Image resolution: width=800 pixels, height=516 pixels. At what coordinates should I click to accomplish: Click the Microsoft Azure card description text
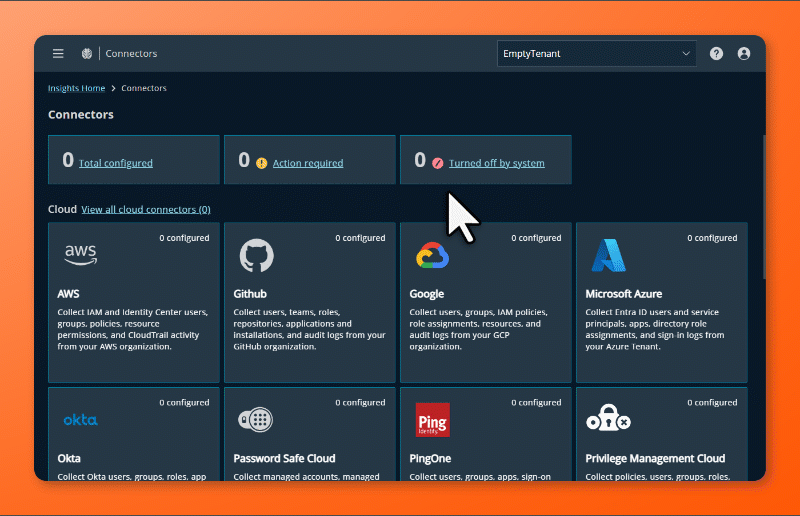pyautogui.click(x=655, y=329)
